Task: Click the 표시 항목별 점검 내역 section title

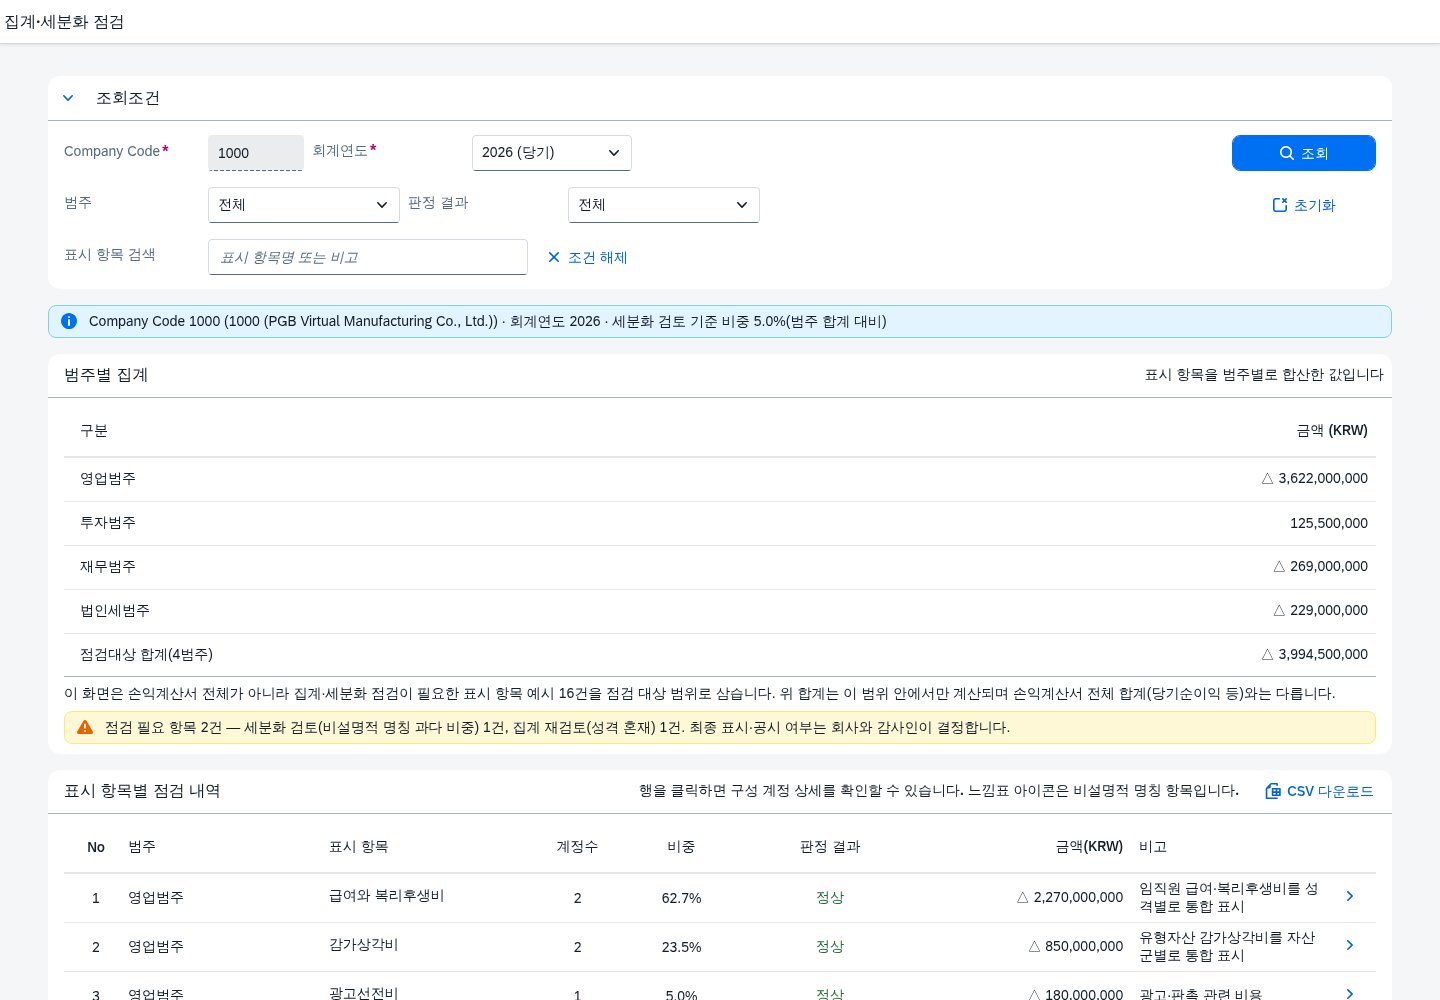Action: [x=142, y=791]
